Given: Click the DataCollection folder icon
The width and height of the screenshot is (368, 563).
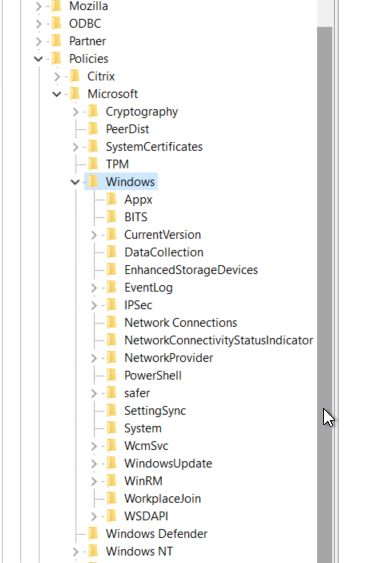Looking at the screenshot, I should pyautogui.click(x=112, y=252).
